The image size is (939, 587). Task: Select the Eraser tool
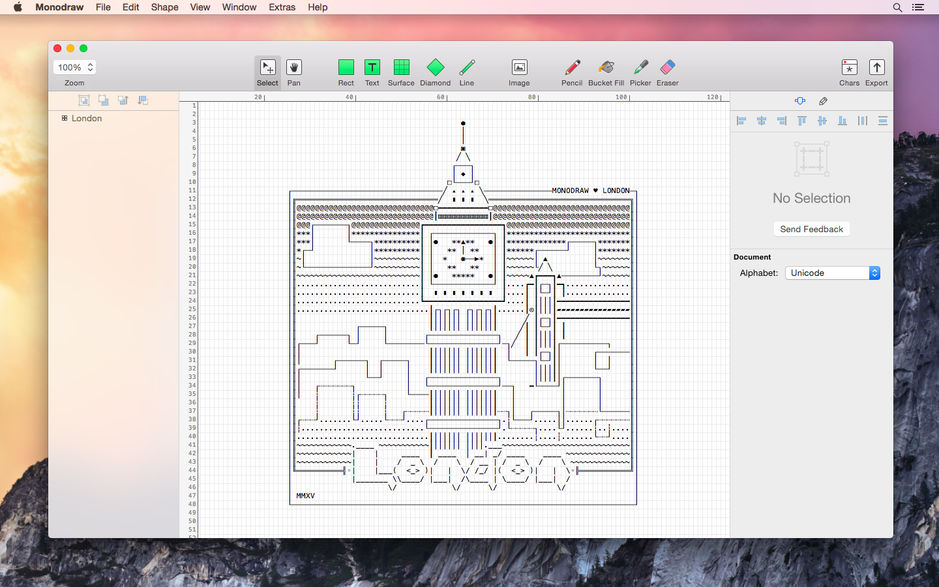click(x=667, y=72)
